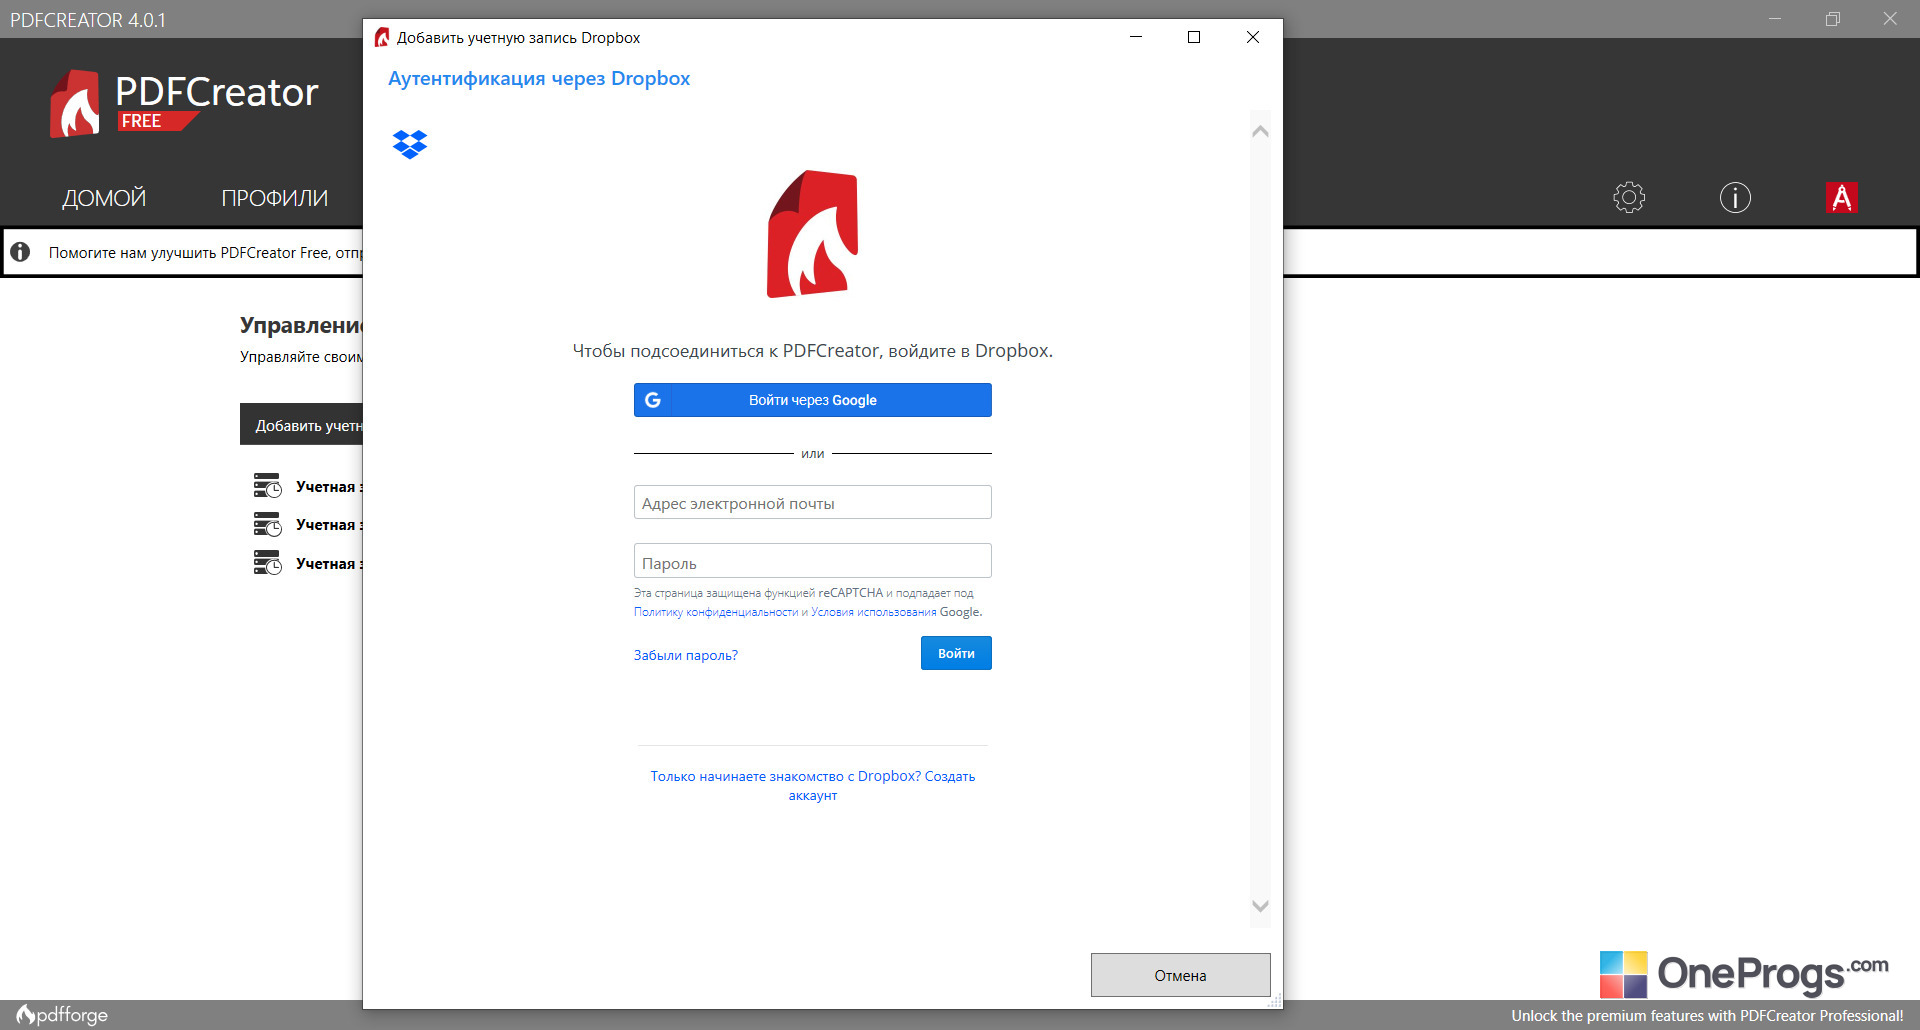
Task: Click the Добавить учетную запись button behind dialog
Action: point(301,424)
